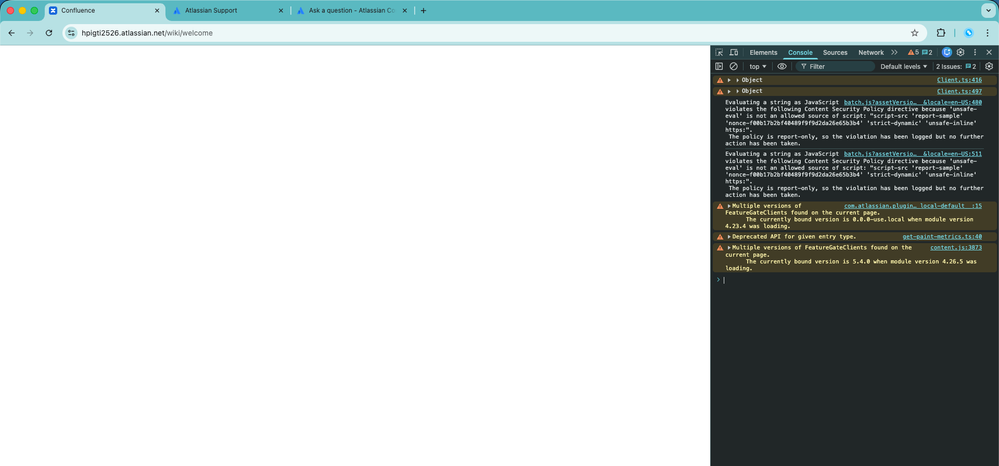This screenshot has width=999, height=466.
Task: Expand the FeatureGateClients warning linked to content.js:3873
Action: pos(729,247)
